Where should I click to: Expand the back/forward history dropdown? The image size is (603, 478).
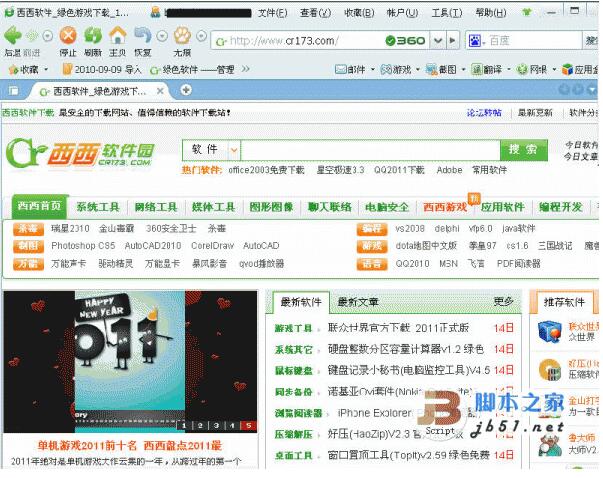(48, 36)
